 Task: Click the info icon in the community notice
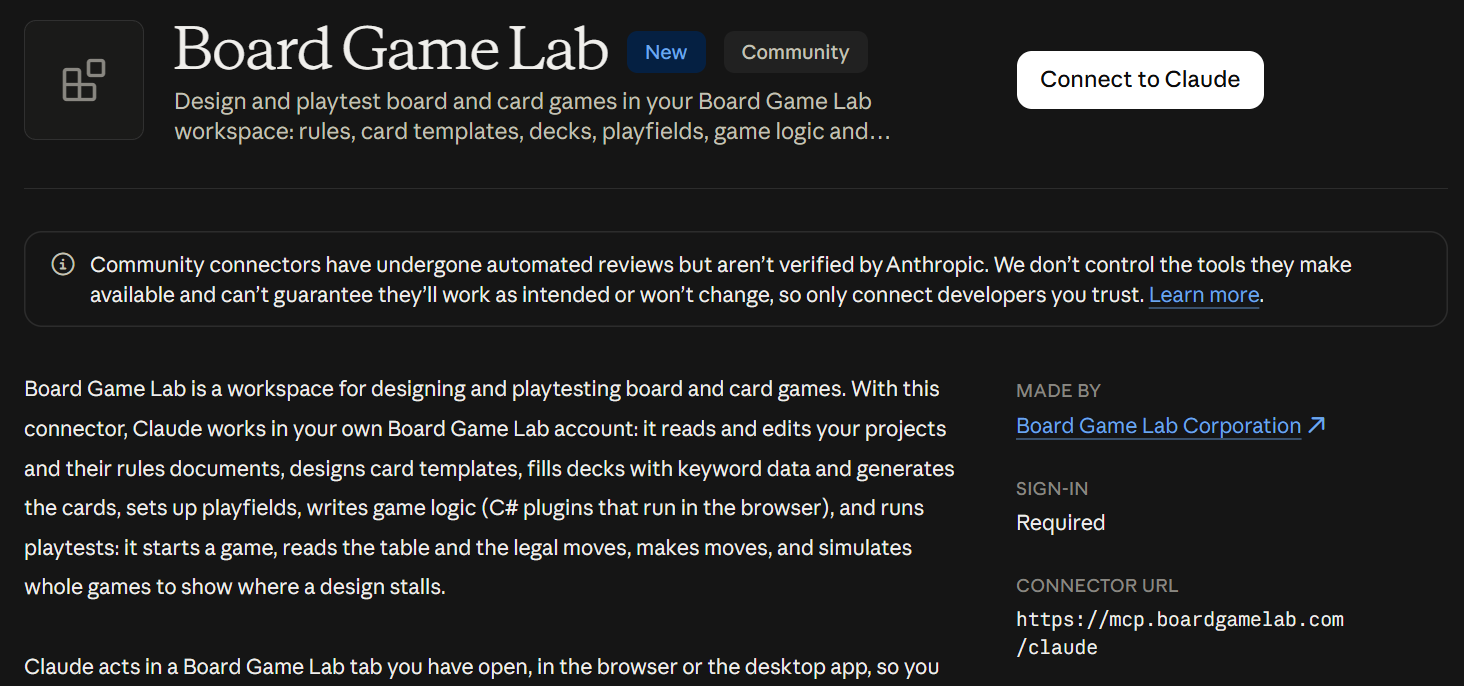[x=63, y=265]
